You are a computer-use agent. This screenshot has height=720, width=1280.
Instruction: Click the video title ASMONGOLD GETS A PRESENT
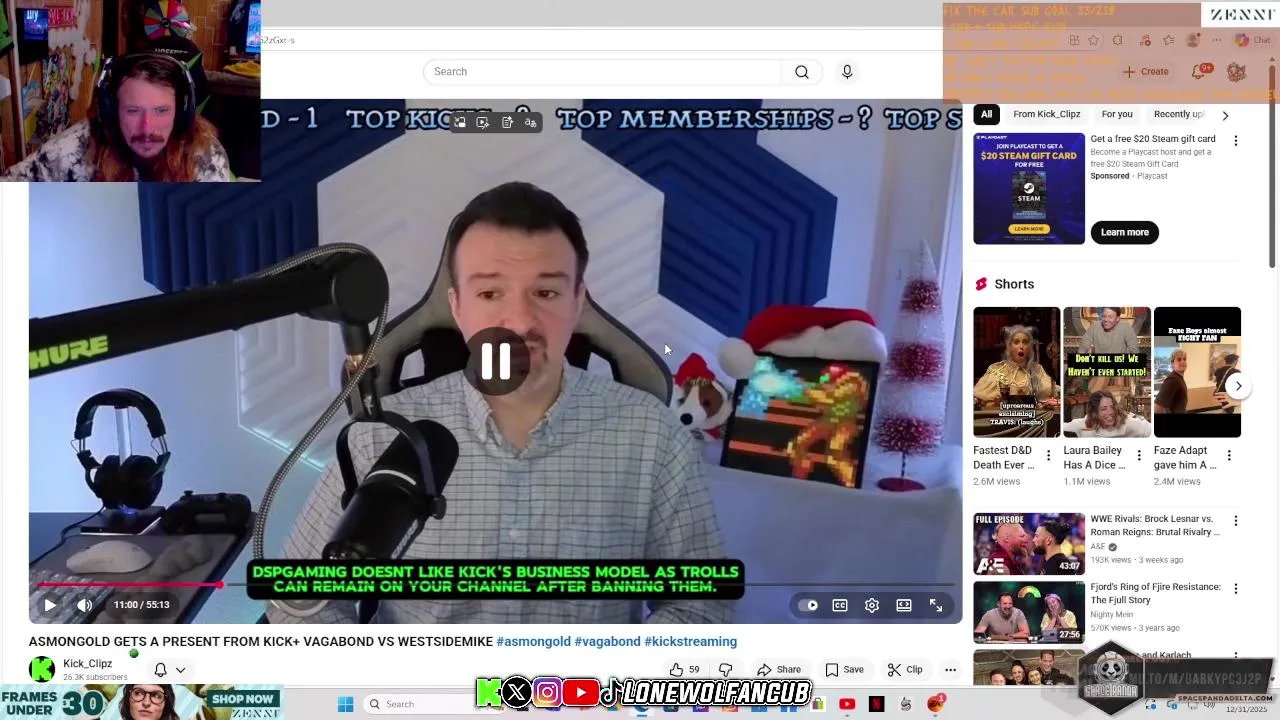tap(261, 642)
